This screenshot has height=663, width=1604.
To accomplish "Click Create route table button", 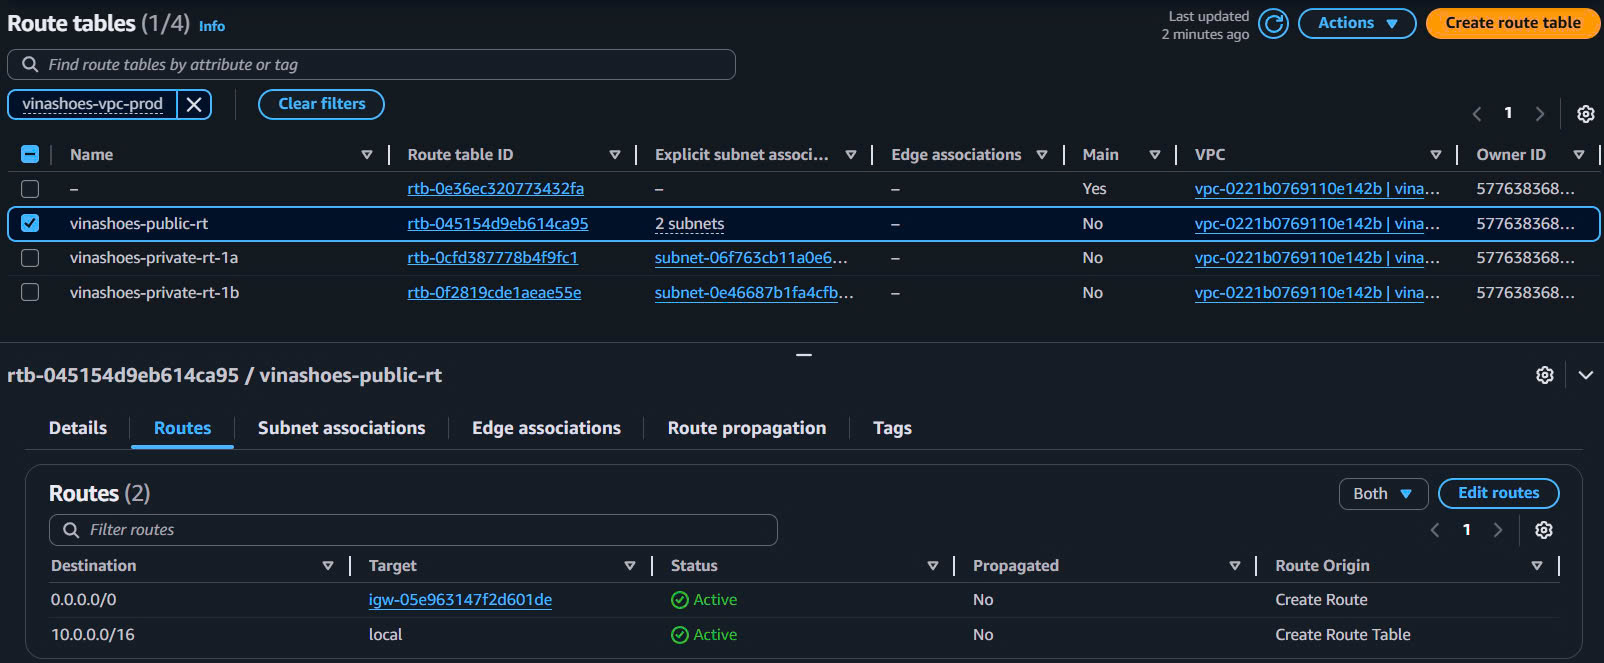I will (x=1512, y=23).
